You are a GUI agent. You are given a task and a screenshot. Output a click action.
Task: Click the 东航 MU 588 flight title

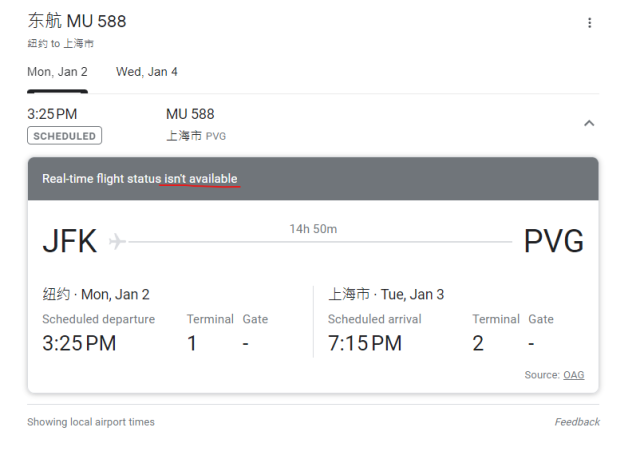click(x=77, y=21)
